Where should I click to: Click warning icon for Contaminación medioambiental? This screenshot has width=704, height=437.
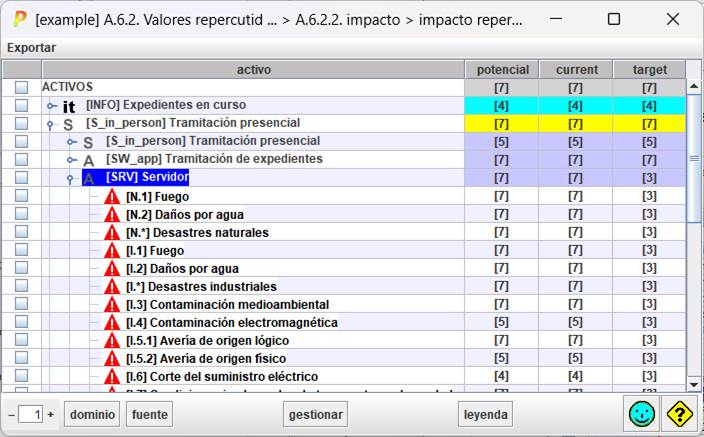(x=112, y=304)
